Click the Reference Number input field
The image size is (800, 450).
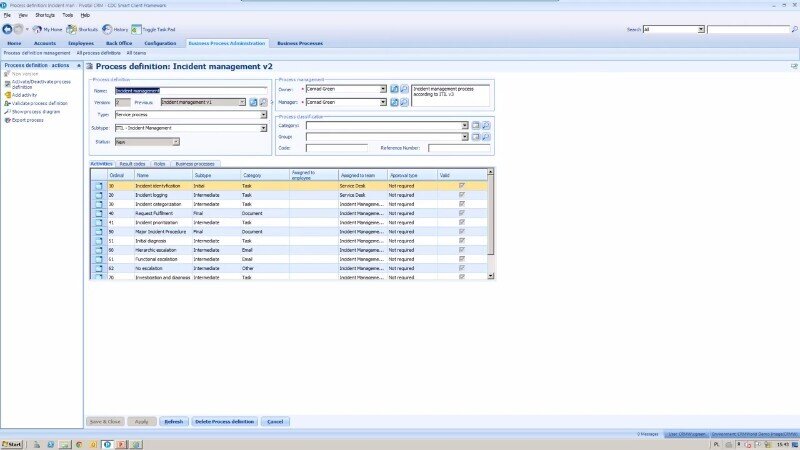click(x=459, y=148)
